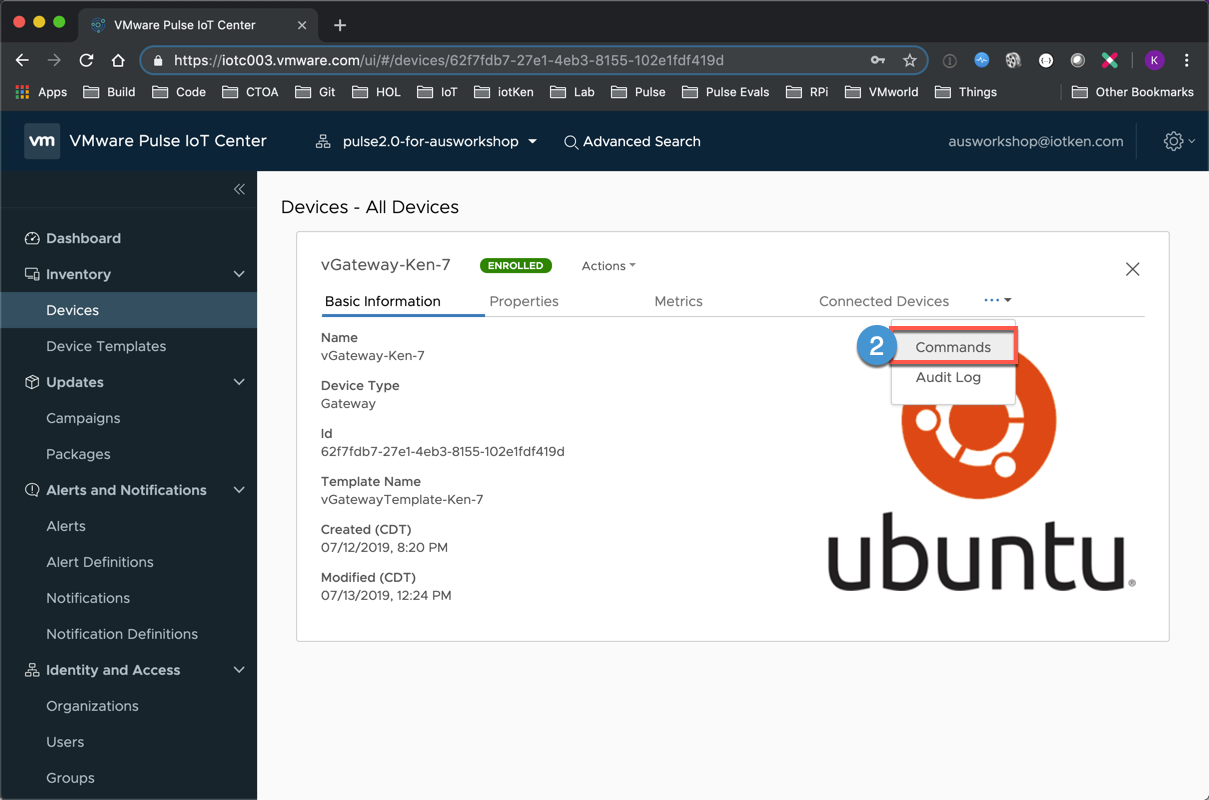The image size is (1209, 800).
Task: Click the Identity and Access hierarchy icon
Action: (32, 670)
